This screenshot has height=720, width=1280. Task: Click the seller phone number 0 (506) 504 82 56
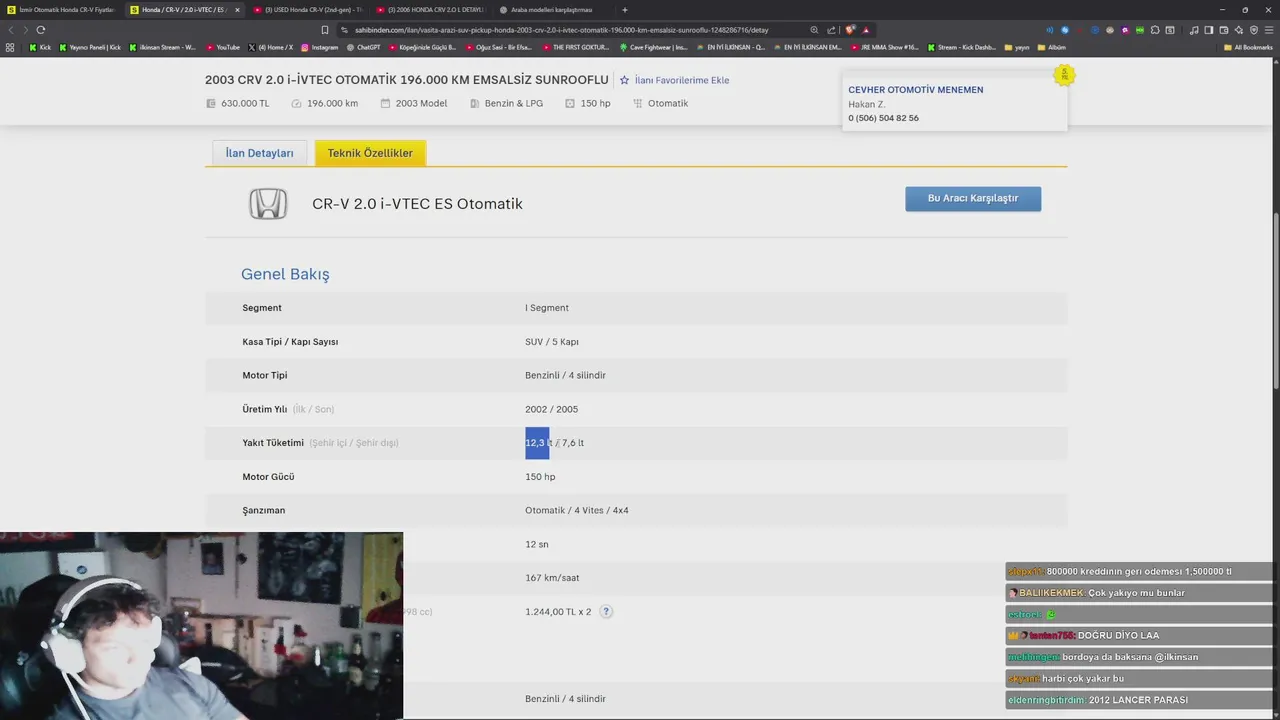tap(884, 118)
